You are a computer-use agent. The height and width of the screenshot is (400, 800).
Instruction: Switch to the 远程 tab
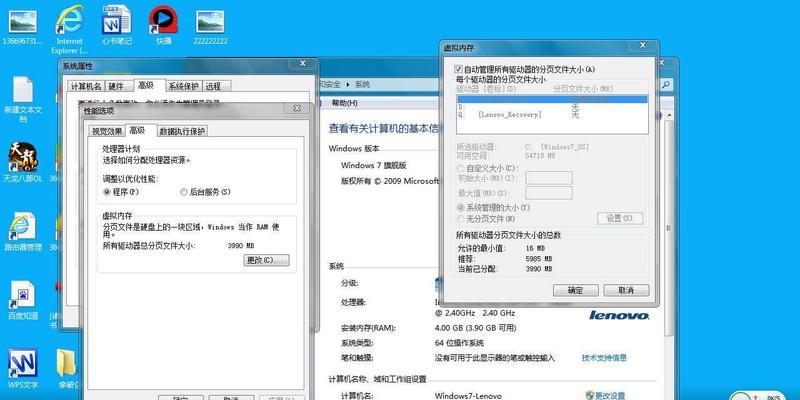[x=215, y=86]
